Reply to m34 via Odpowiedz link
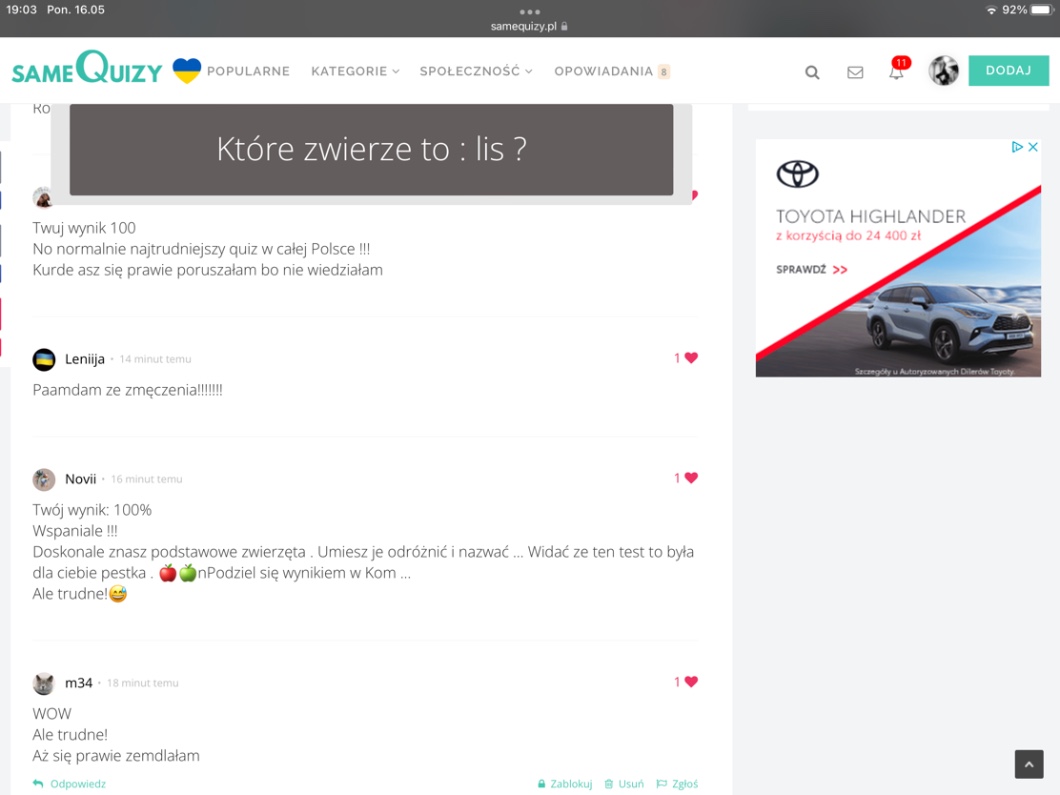The image size is (1060, 795). click(x=70, y=784)
